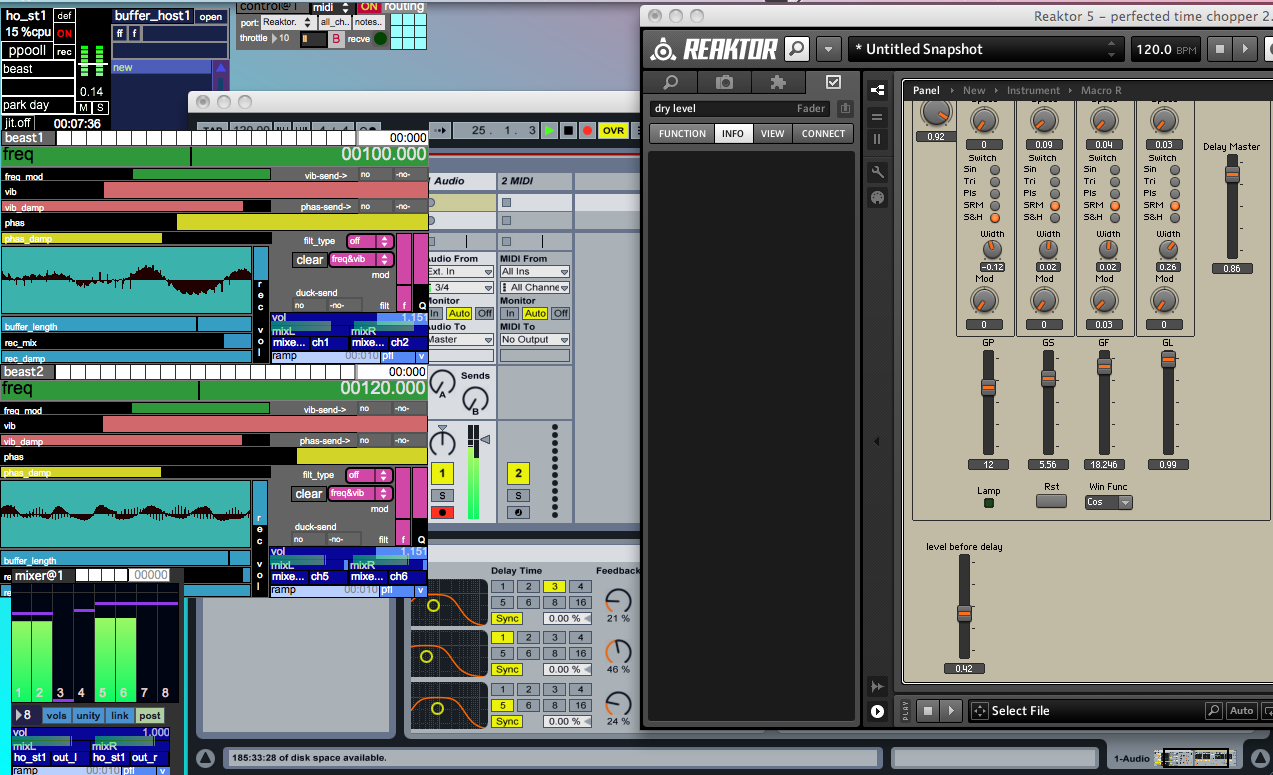Click the post button in mixer panel
1273x775 pixels.
[x=150, y=715]
